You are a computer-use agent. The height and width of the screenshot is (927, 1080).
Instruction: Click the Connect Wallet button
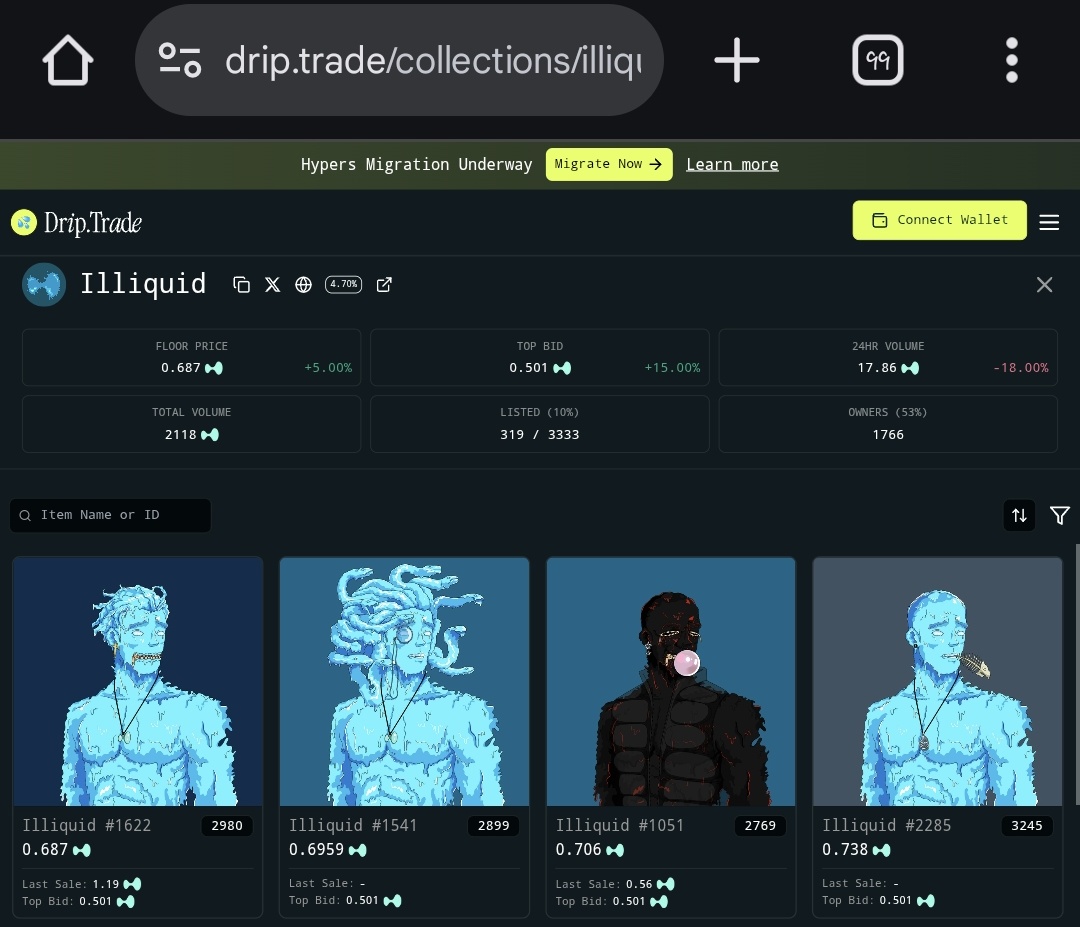click(939, 220)
